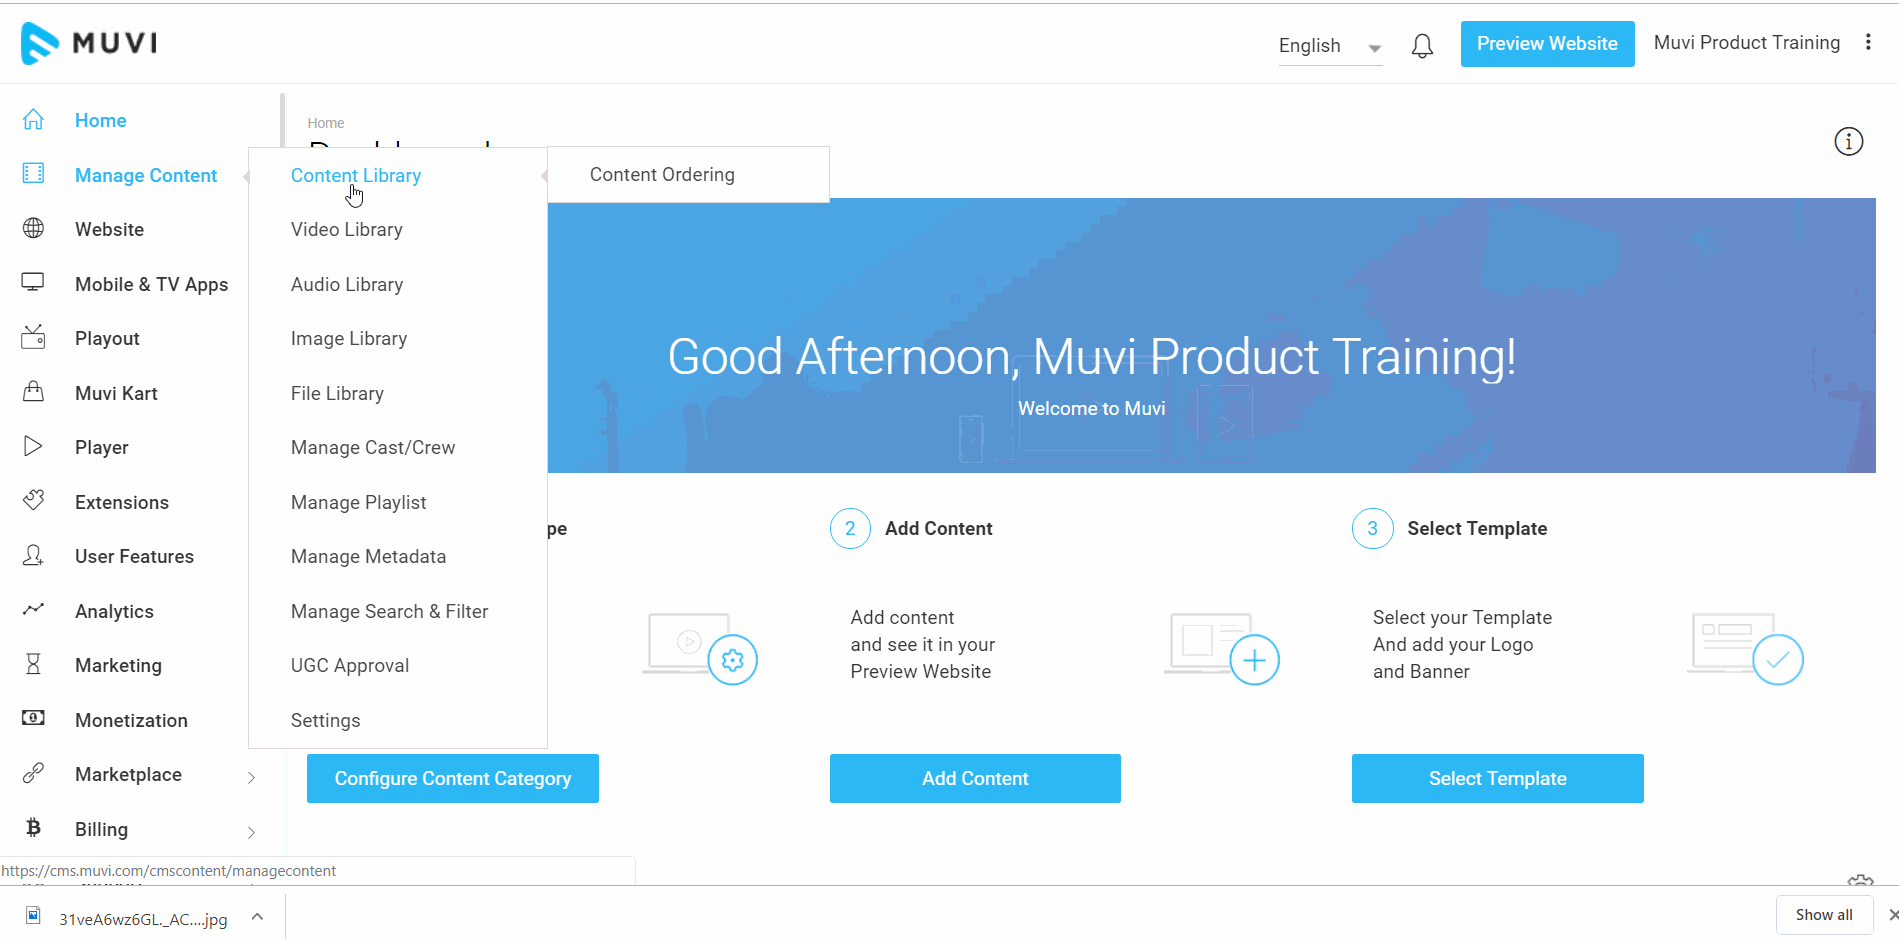Click the step 2 circle number
Screen dimensions: 1899x942
click(850, 528)
